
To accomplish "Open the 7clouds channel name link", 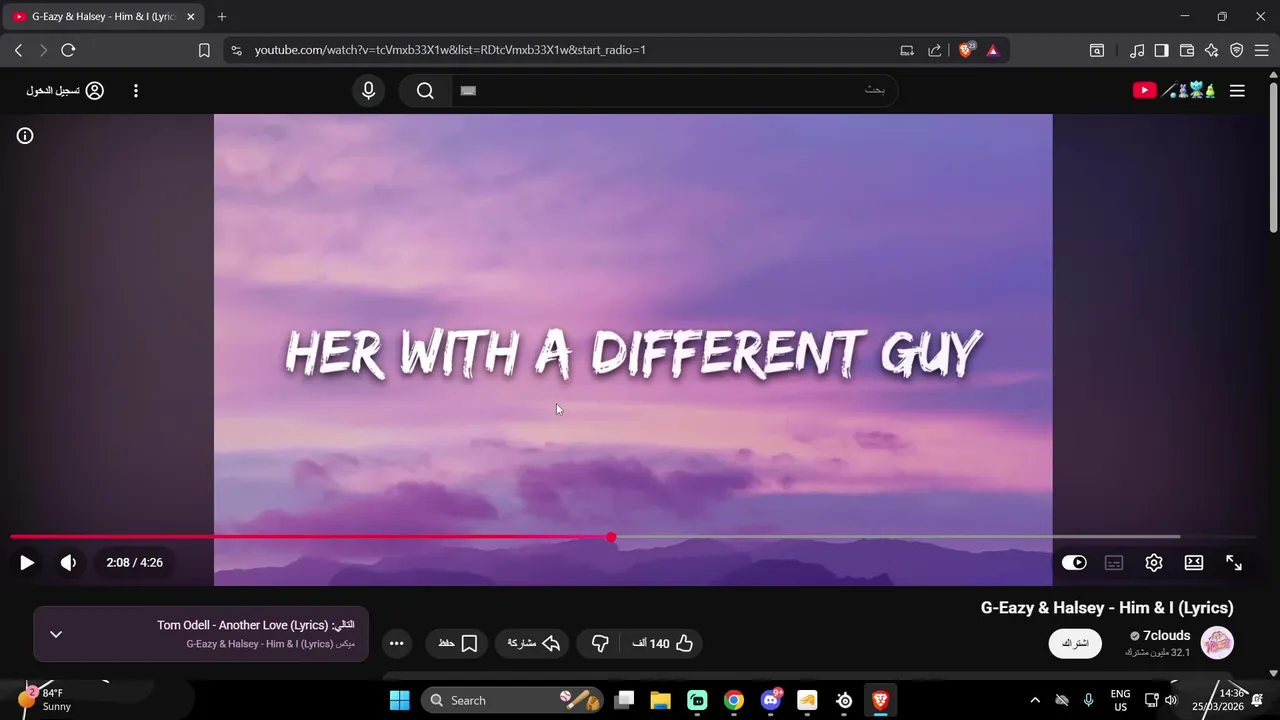I will click(1166, 636).
